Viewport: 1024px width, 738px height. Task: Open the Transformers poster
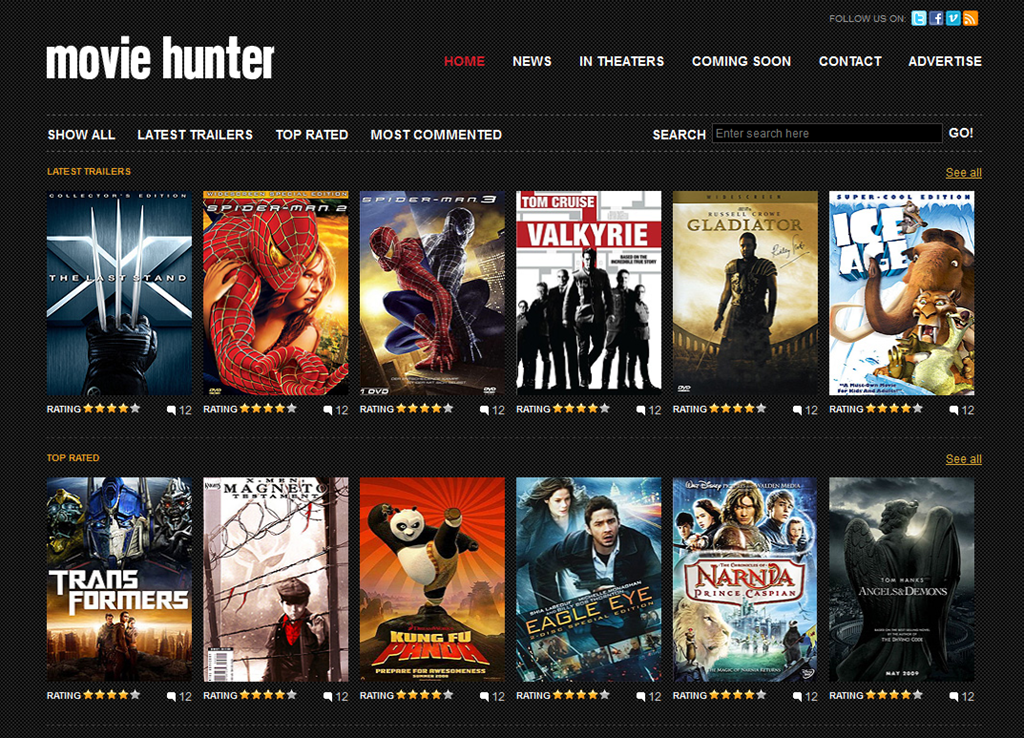pos(120,580)
